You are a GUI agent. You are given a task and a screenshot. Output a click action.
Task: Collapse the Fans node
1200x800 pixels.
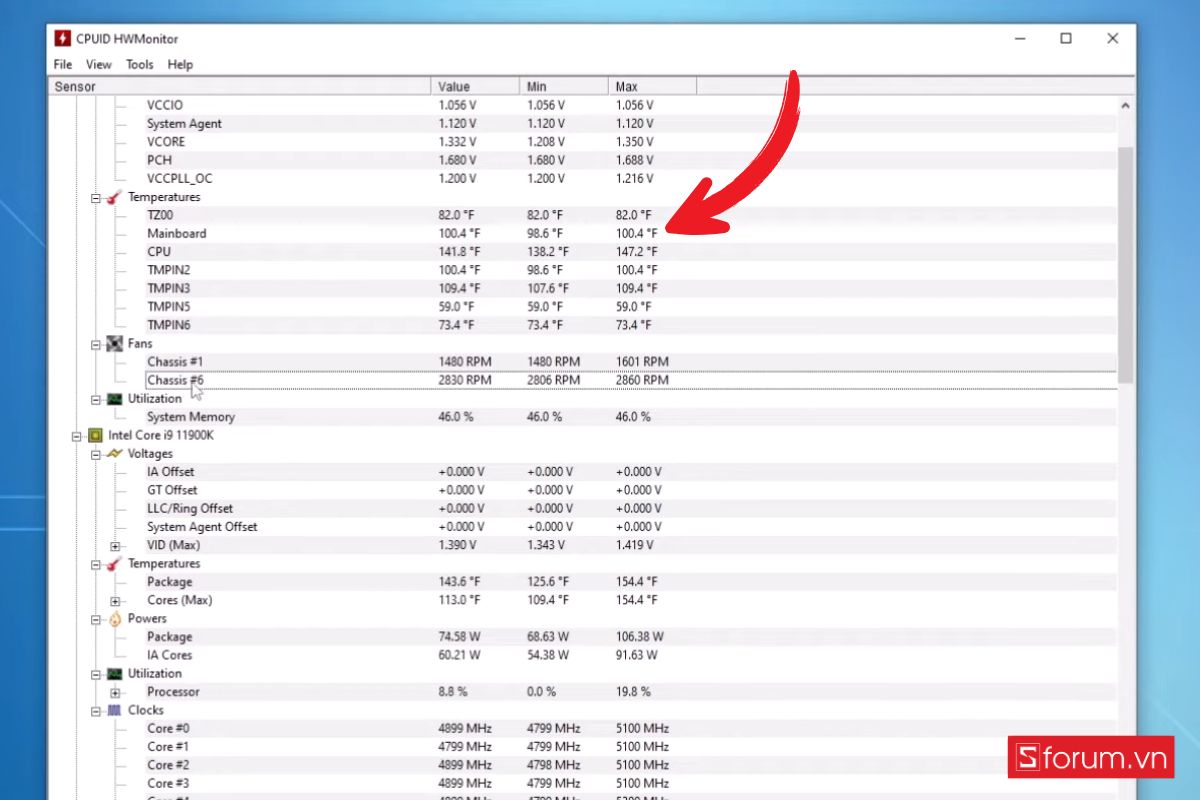[x=97, y=345]
